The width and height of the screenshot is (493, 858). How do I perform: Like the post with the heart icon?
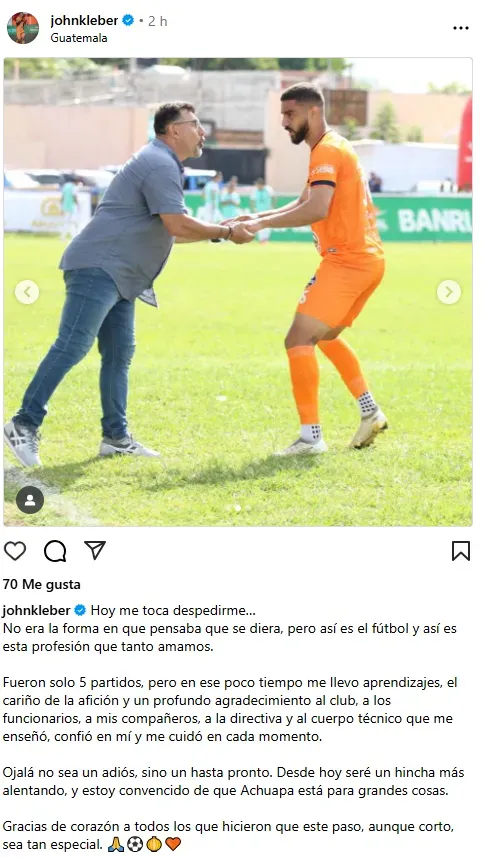coord(15,550)
